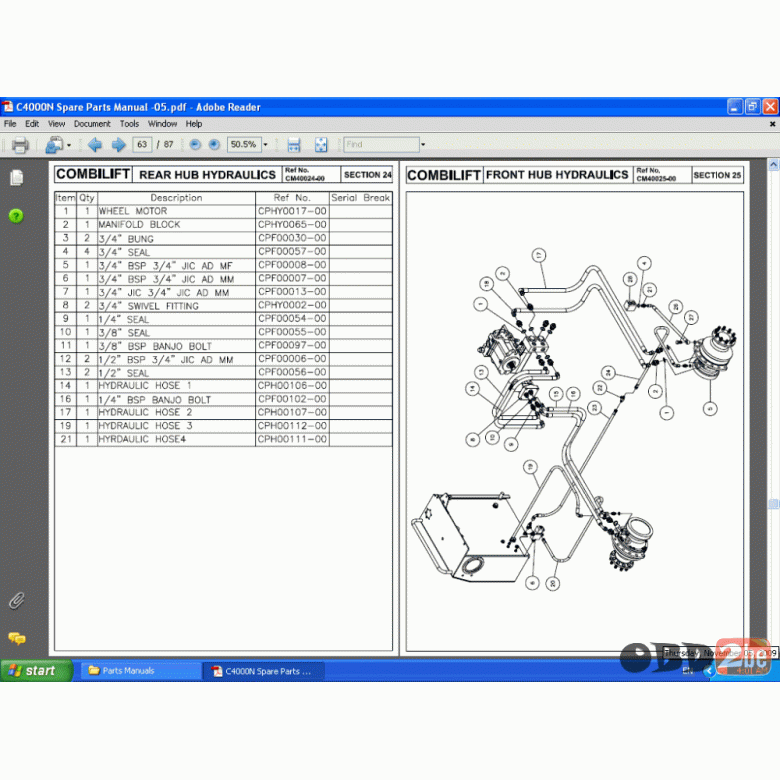The height and width of the screenshot is (780, 780).
Task: Click the Serial Break column header
Action: tap(361, 197)
